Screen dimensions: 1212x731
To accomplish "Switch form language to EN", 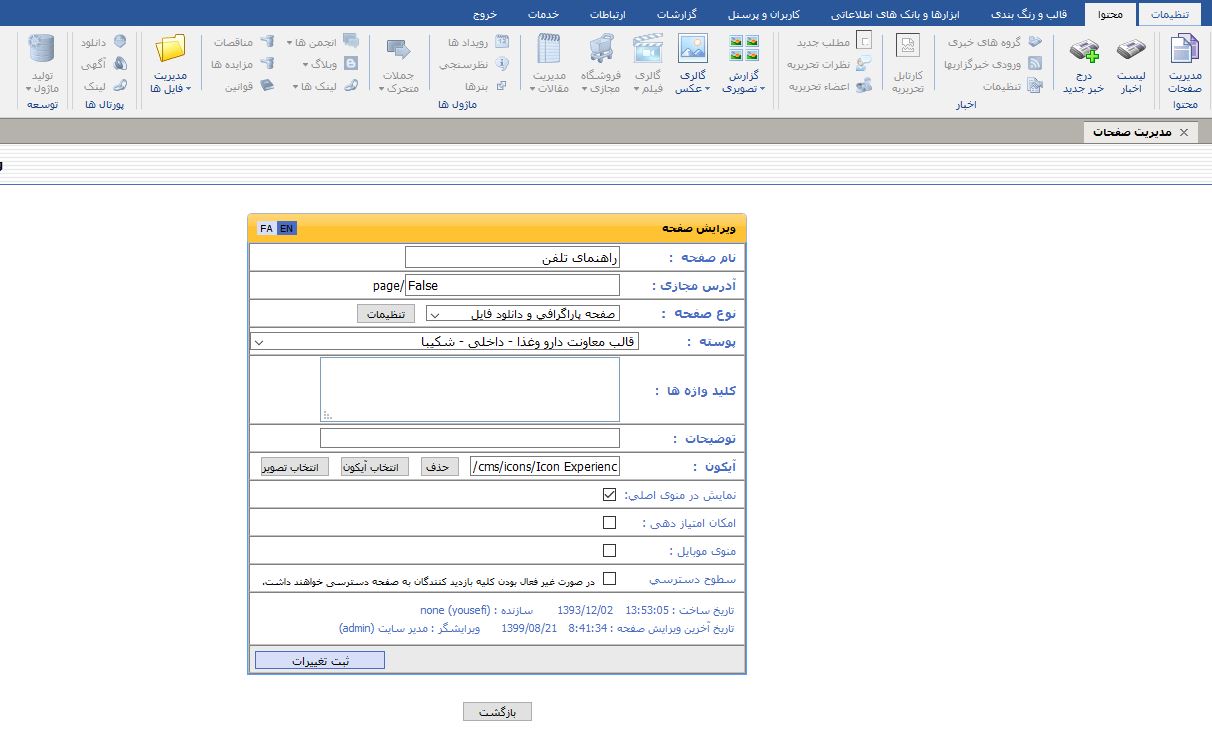I will coord(287,229).
